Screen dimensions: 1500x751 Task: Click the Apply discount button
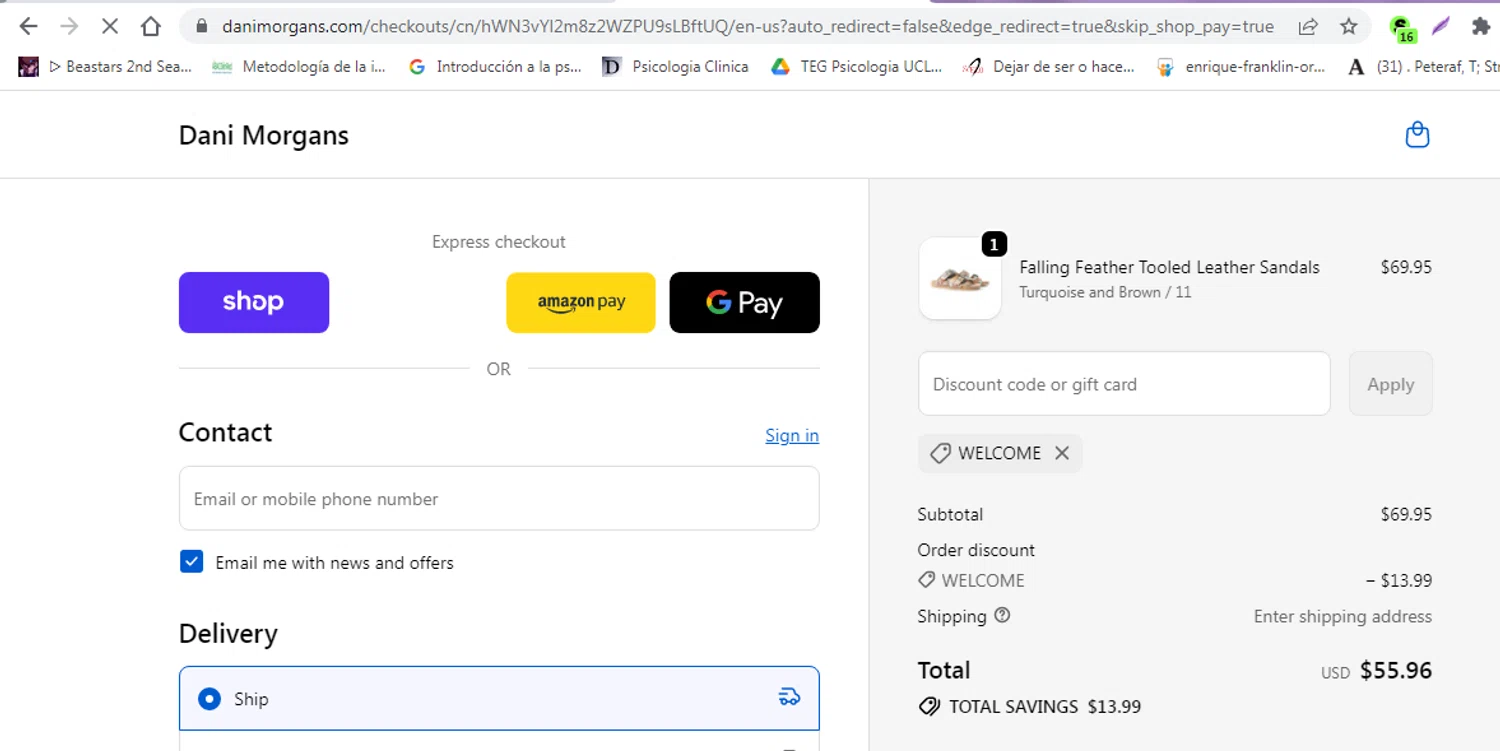[1390, 383]
